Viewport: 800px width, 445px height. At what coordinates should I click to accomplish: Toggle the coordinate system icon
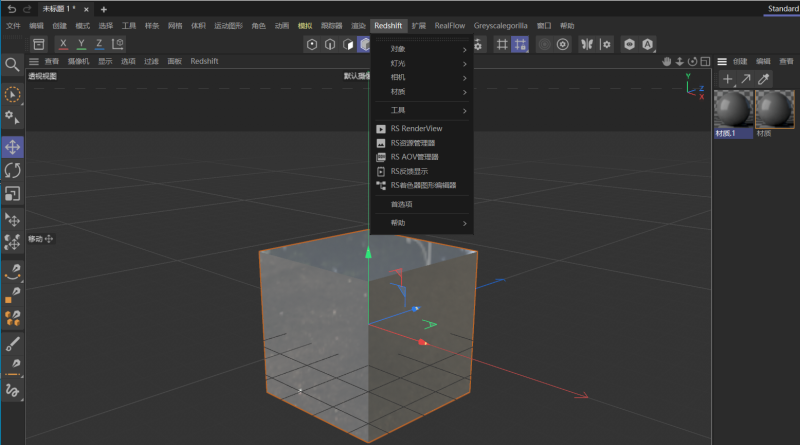click(x=118, y=44)
